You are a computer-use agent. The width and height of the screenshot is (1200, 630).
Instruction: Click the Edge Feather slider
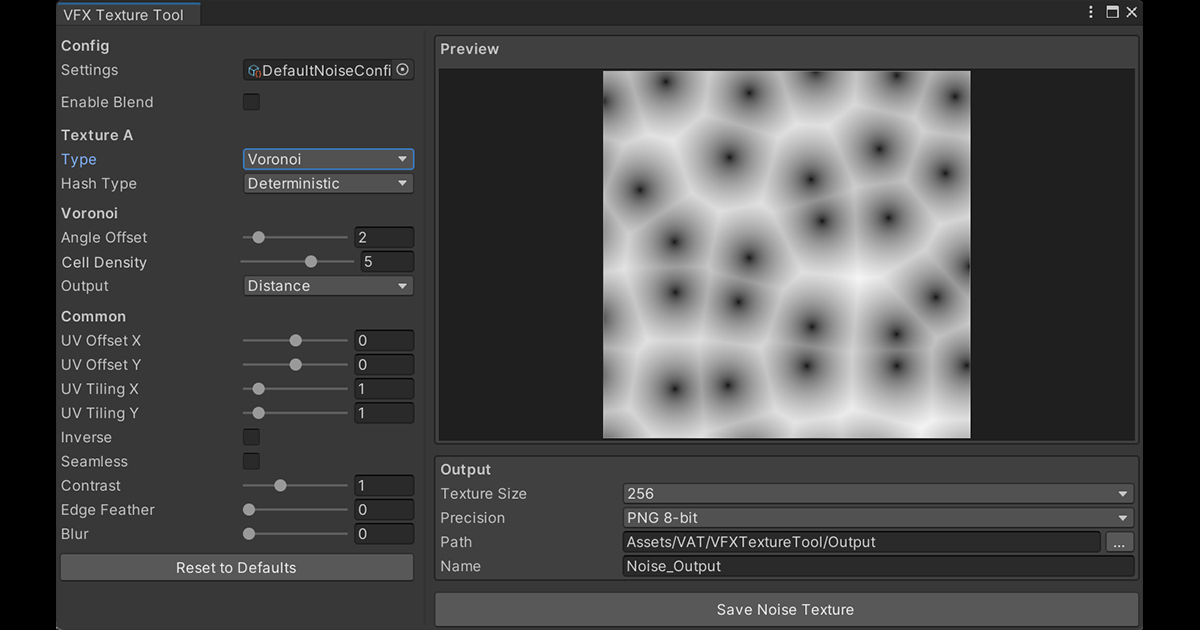point(295,510)
